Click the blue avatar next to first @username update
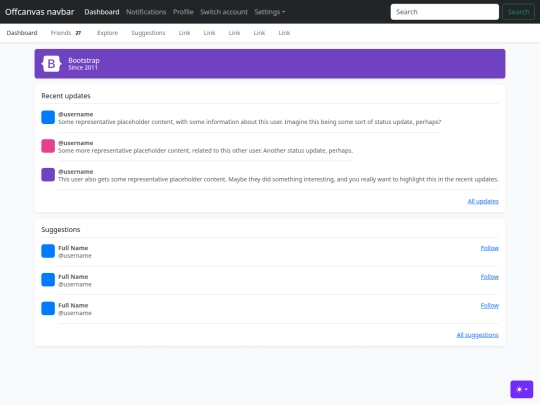The width and height of the screenshot is (540, 405). 48,117
